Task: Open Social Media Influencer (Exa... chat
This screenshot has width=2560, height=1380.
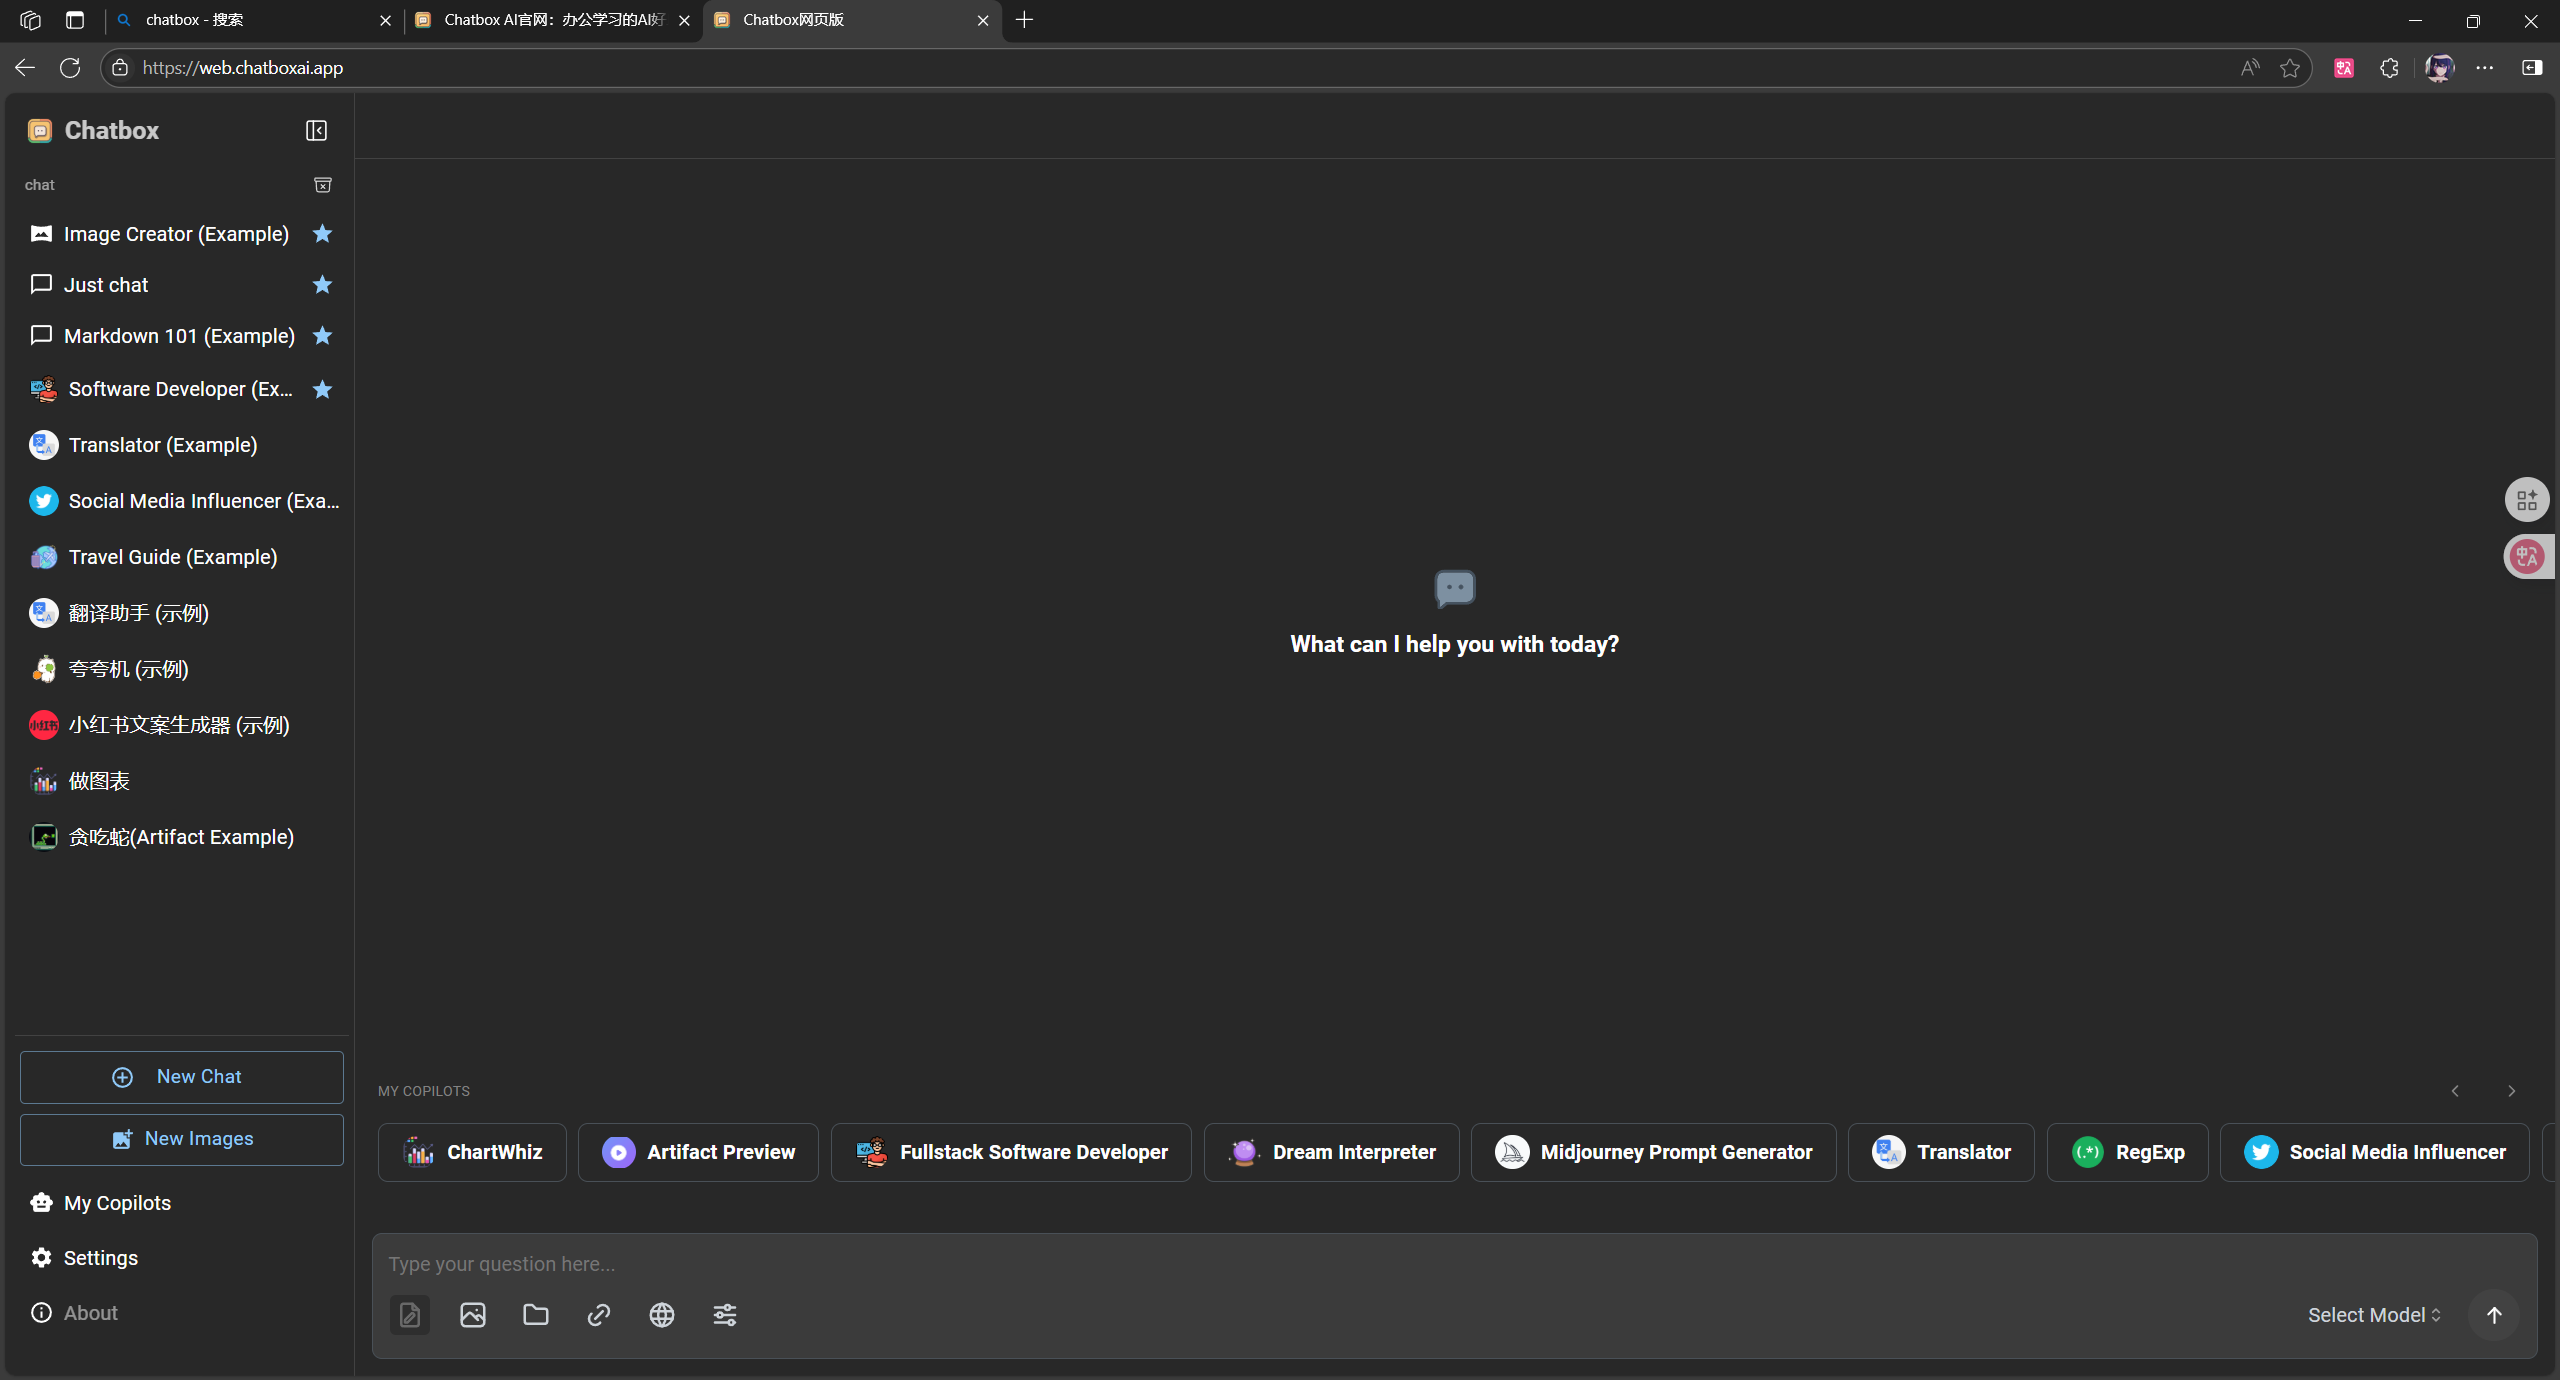Action: [182, 501]
